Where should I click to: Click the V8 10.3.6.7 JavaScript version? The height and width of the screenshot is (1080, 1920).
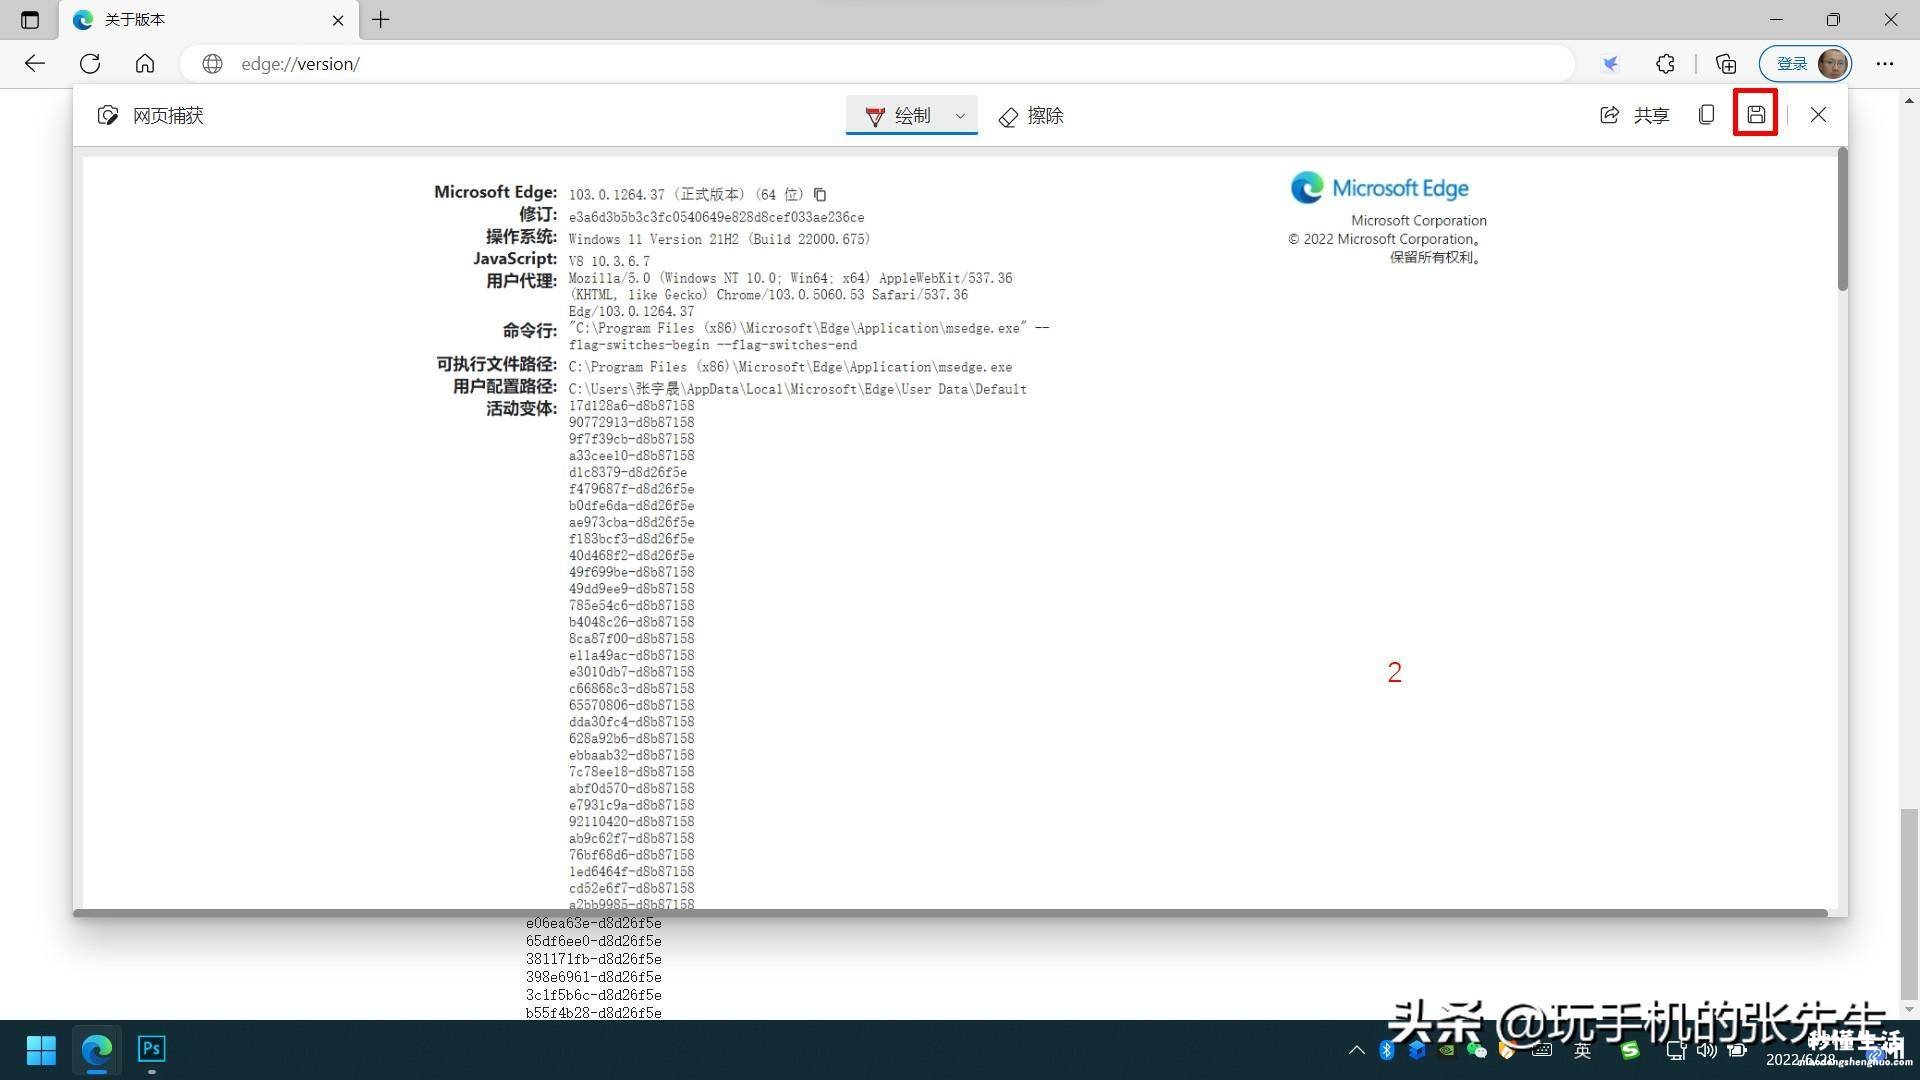pyautogui.click(x=609, y=261)
